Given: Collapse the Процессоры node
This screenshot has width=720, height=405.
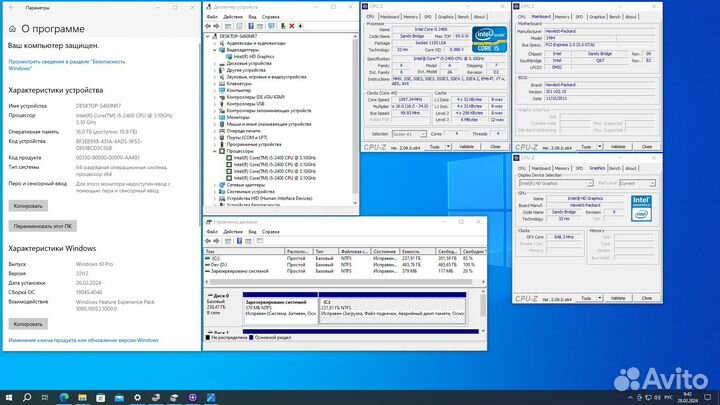Looking at the screenshot, I should [x=215, y=151].
